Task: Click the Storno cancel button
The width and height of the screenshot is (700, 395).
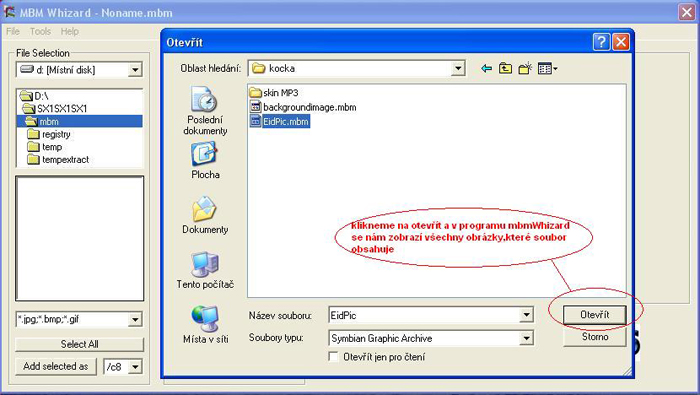Action: [595, 337]
